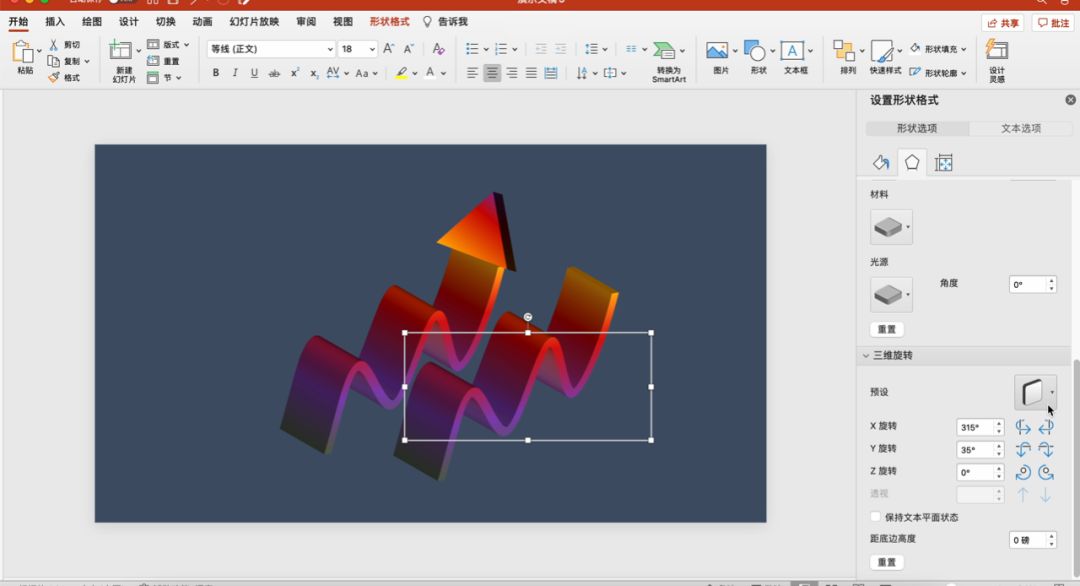Apply strikethrough formatting
The height and width of the screenshot is (586, 1080).
[x=274, y=73]
